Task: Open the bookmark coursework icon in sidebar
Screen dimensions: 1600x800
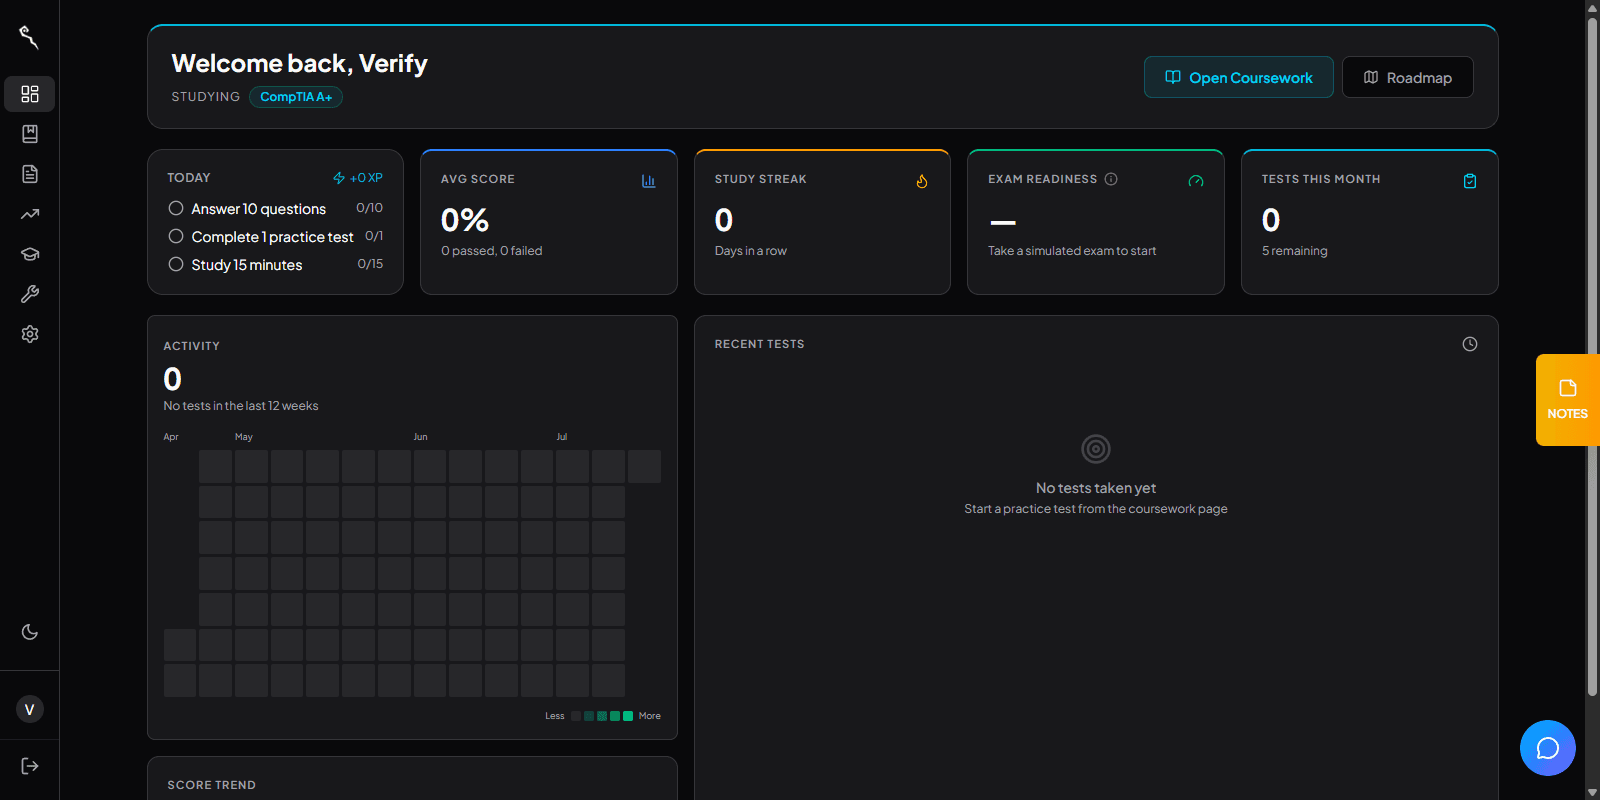Action: pos(30,134)
